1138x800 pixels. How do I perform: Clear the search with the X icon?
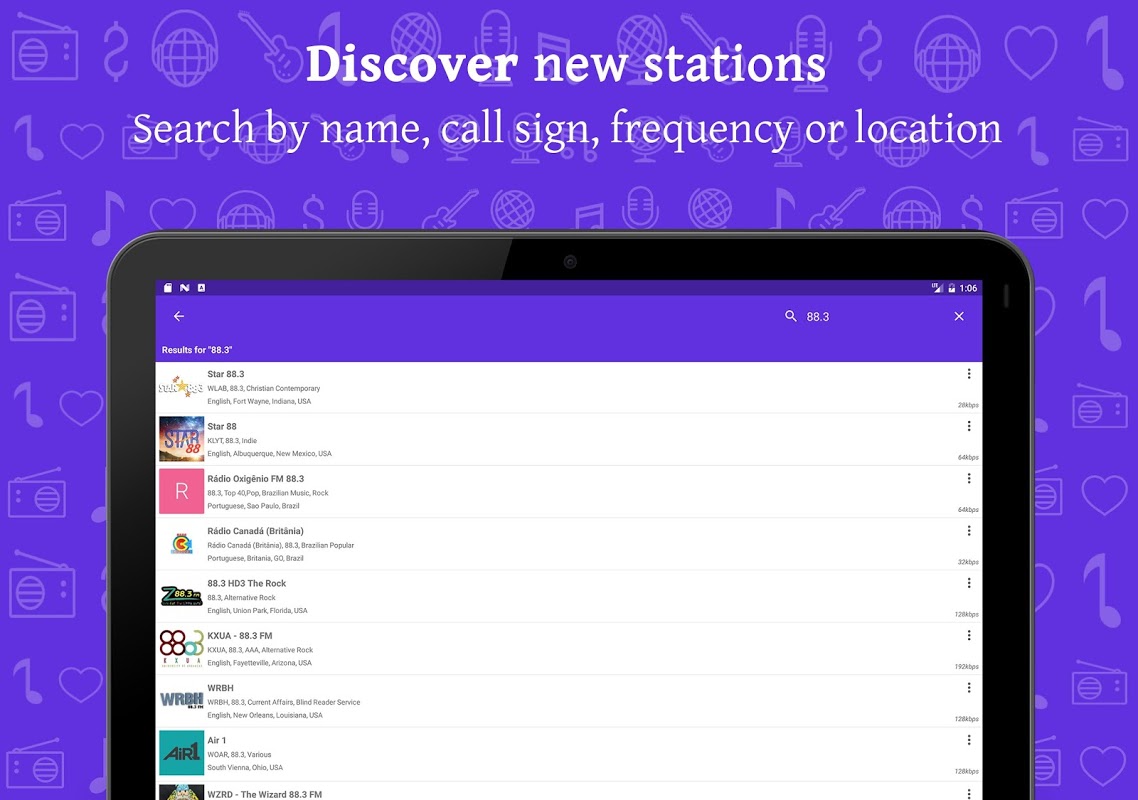coord(959,317)
